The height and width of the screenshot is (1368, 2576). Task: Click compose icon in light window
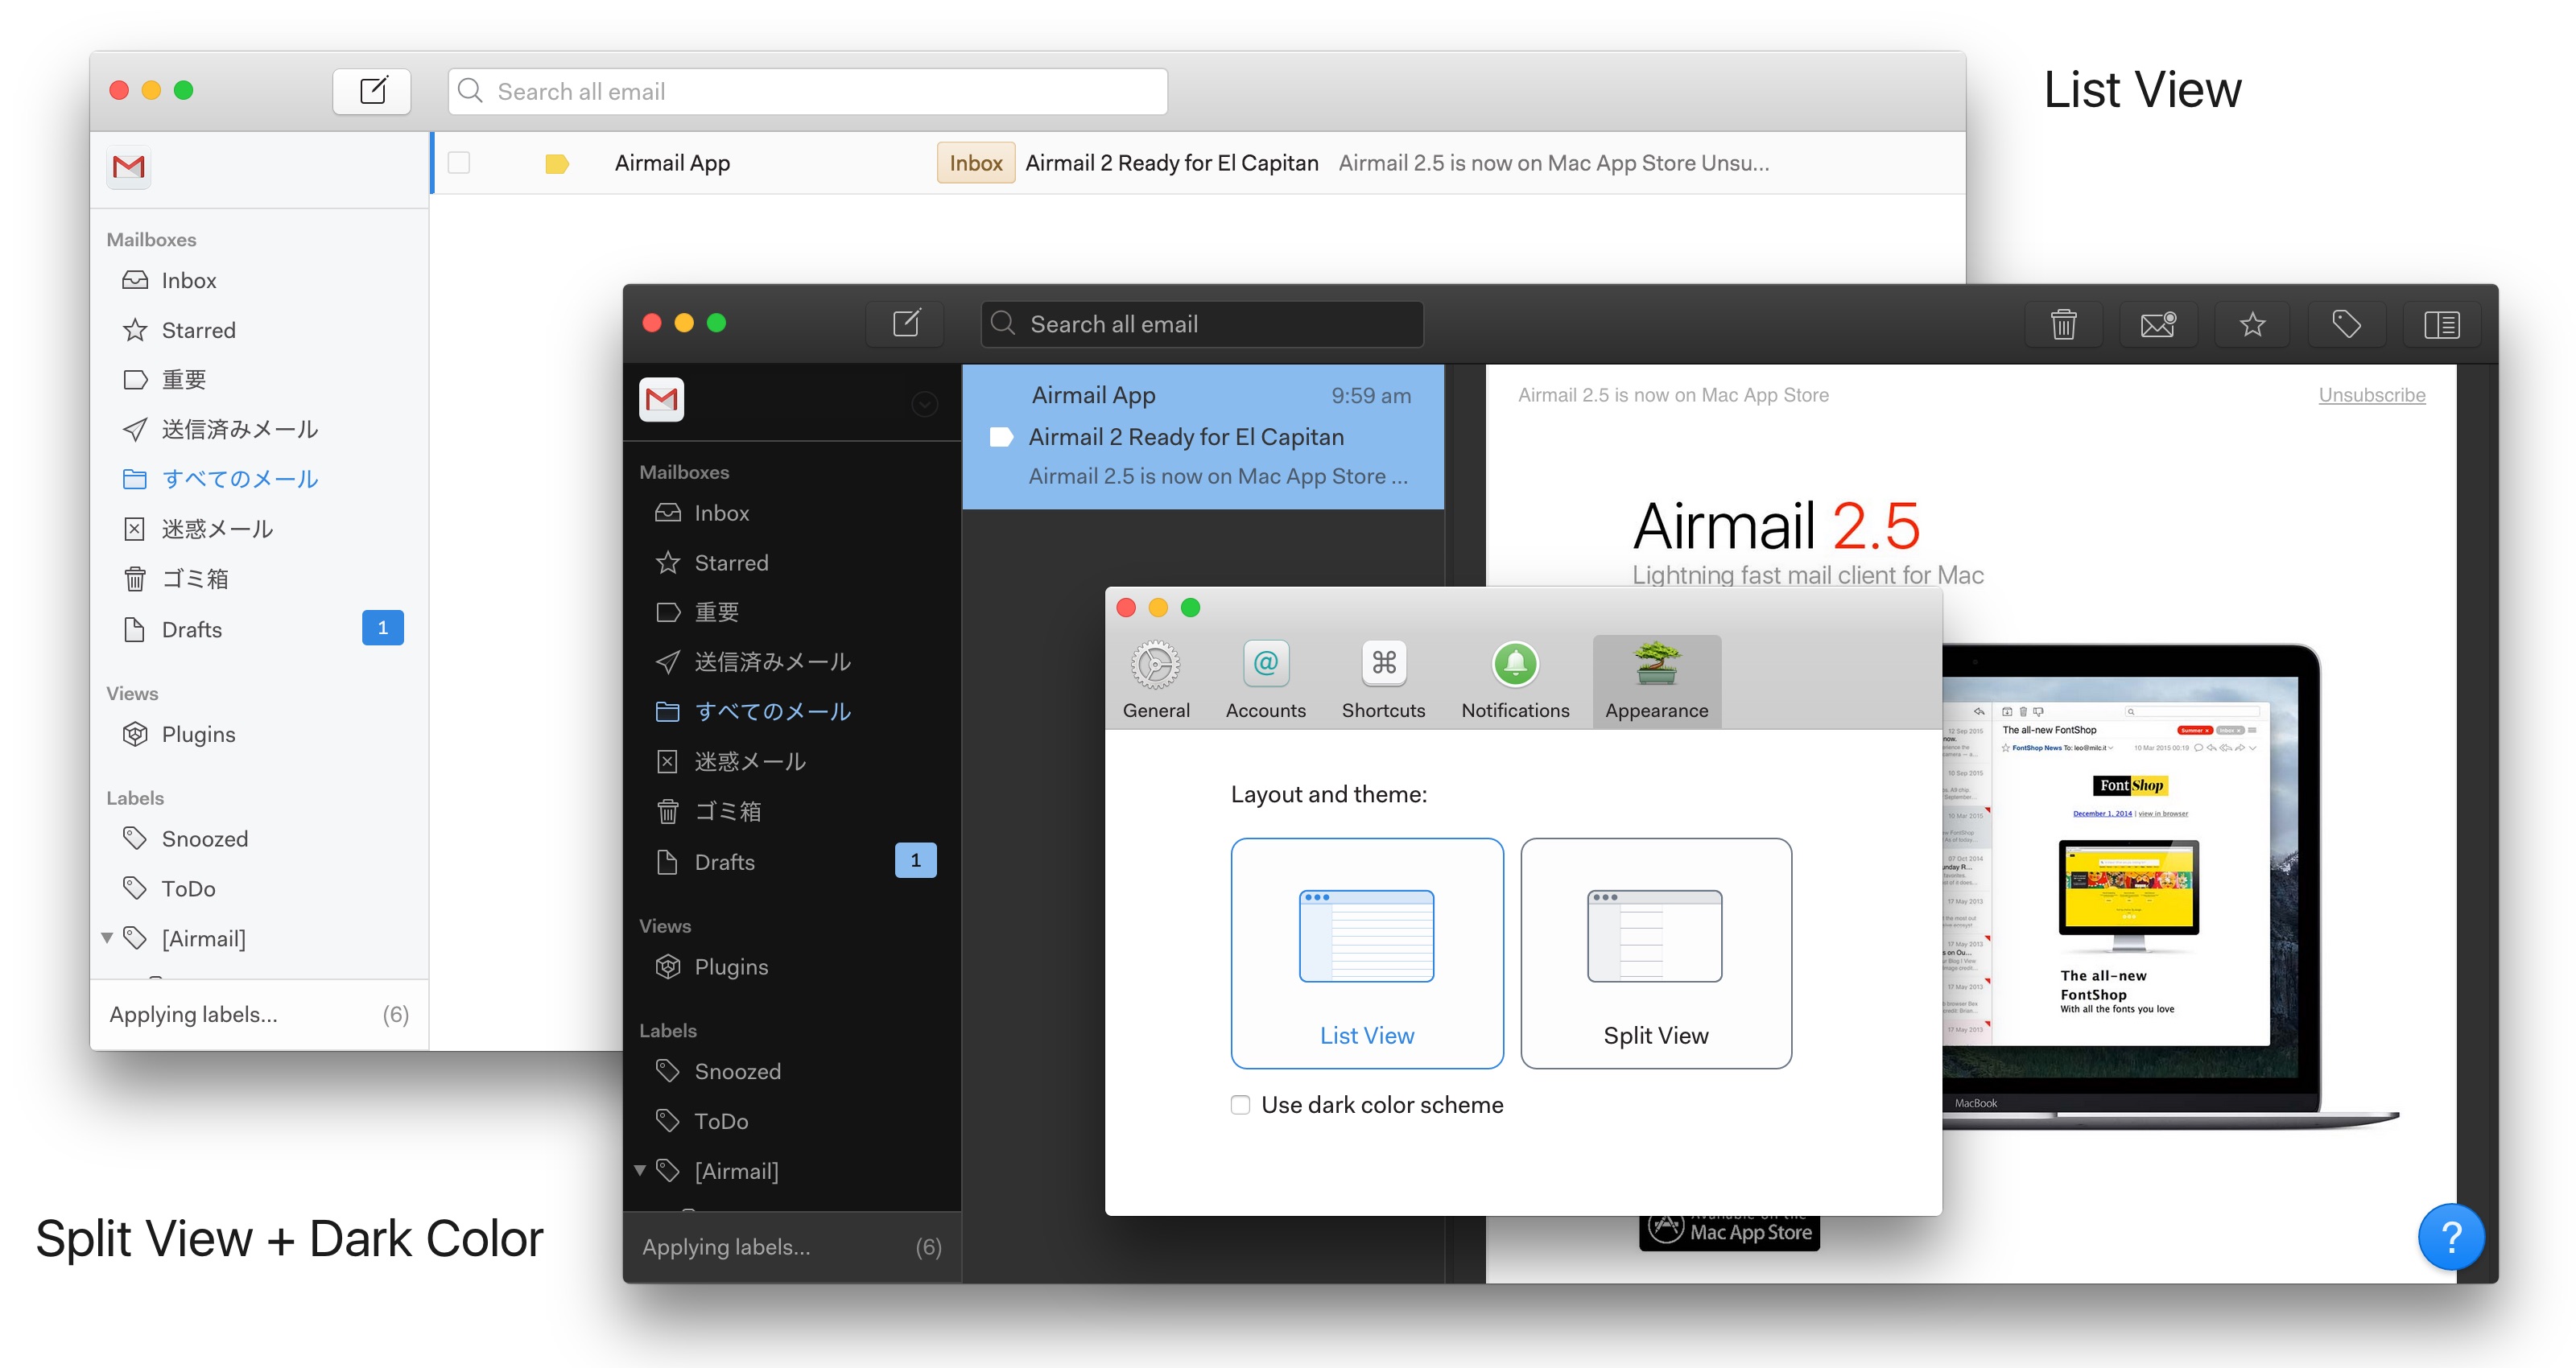(x=372, y=91)
